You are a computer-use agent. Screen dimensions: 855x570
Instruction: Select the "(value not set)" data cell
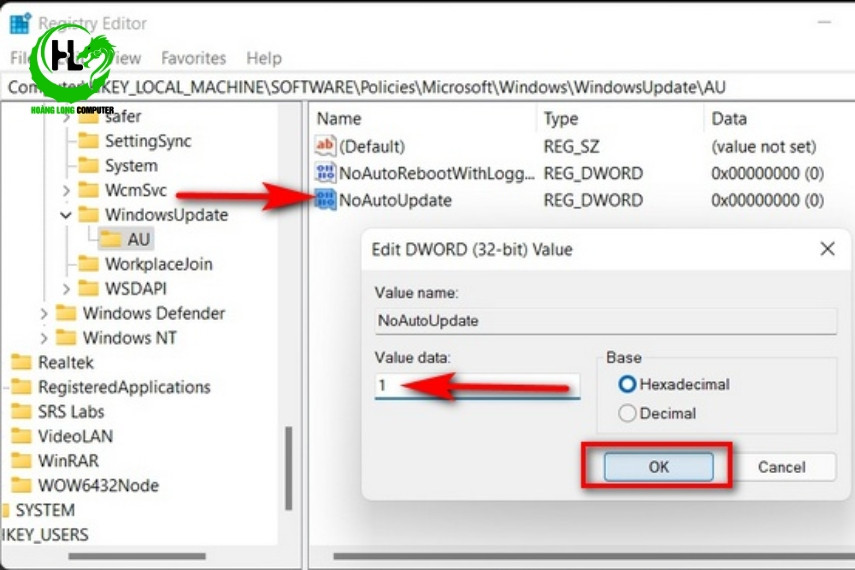[763, 146]
